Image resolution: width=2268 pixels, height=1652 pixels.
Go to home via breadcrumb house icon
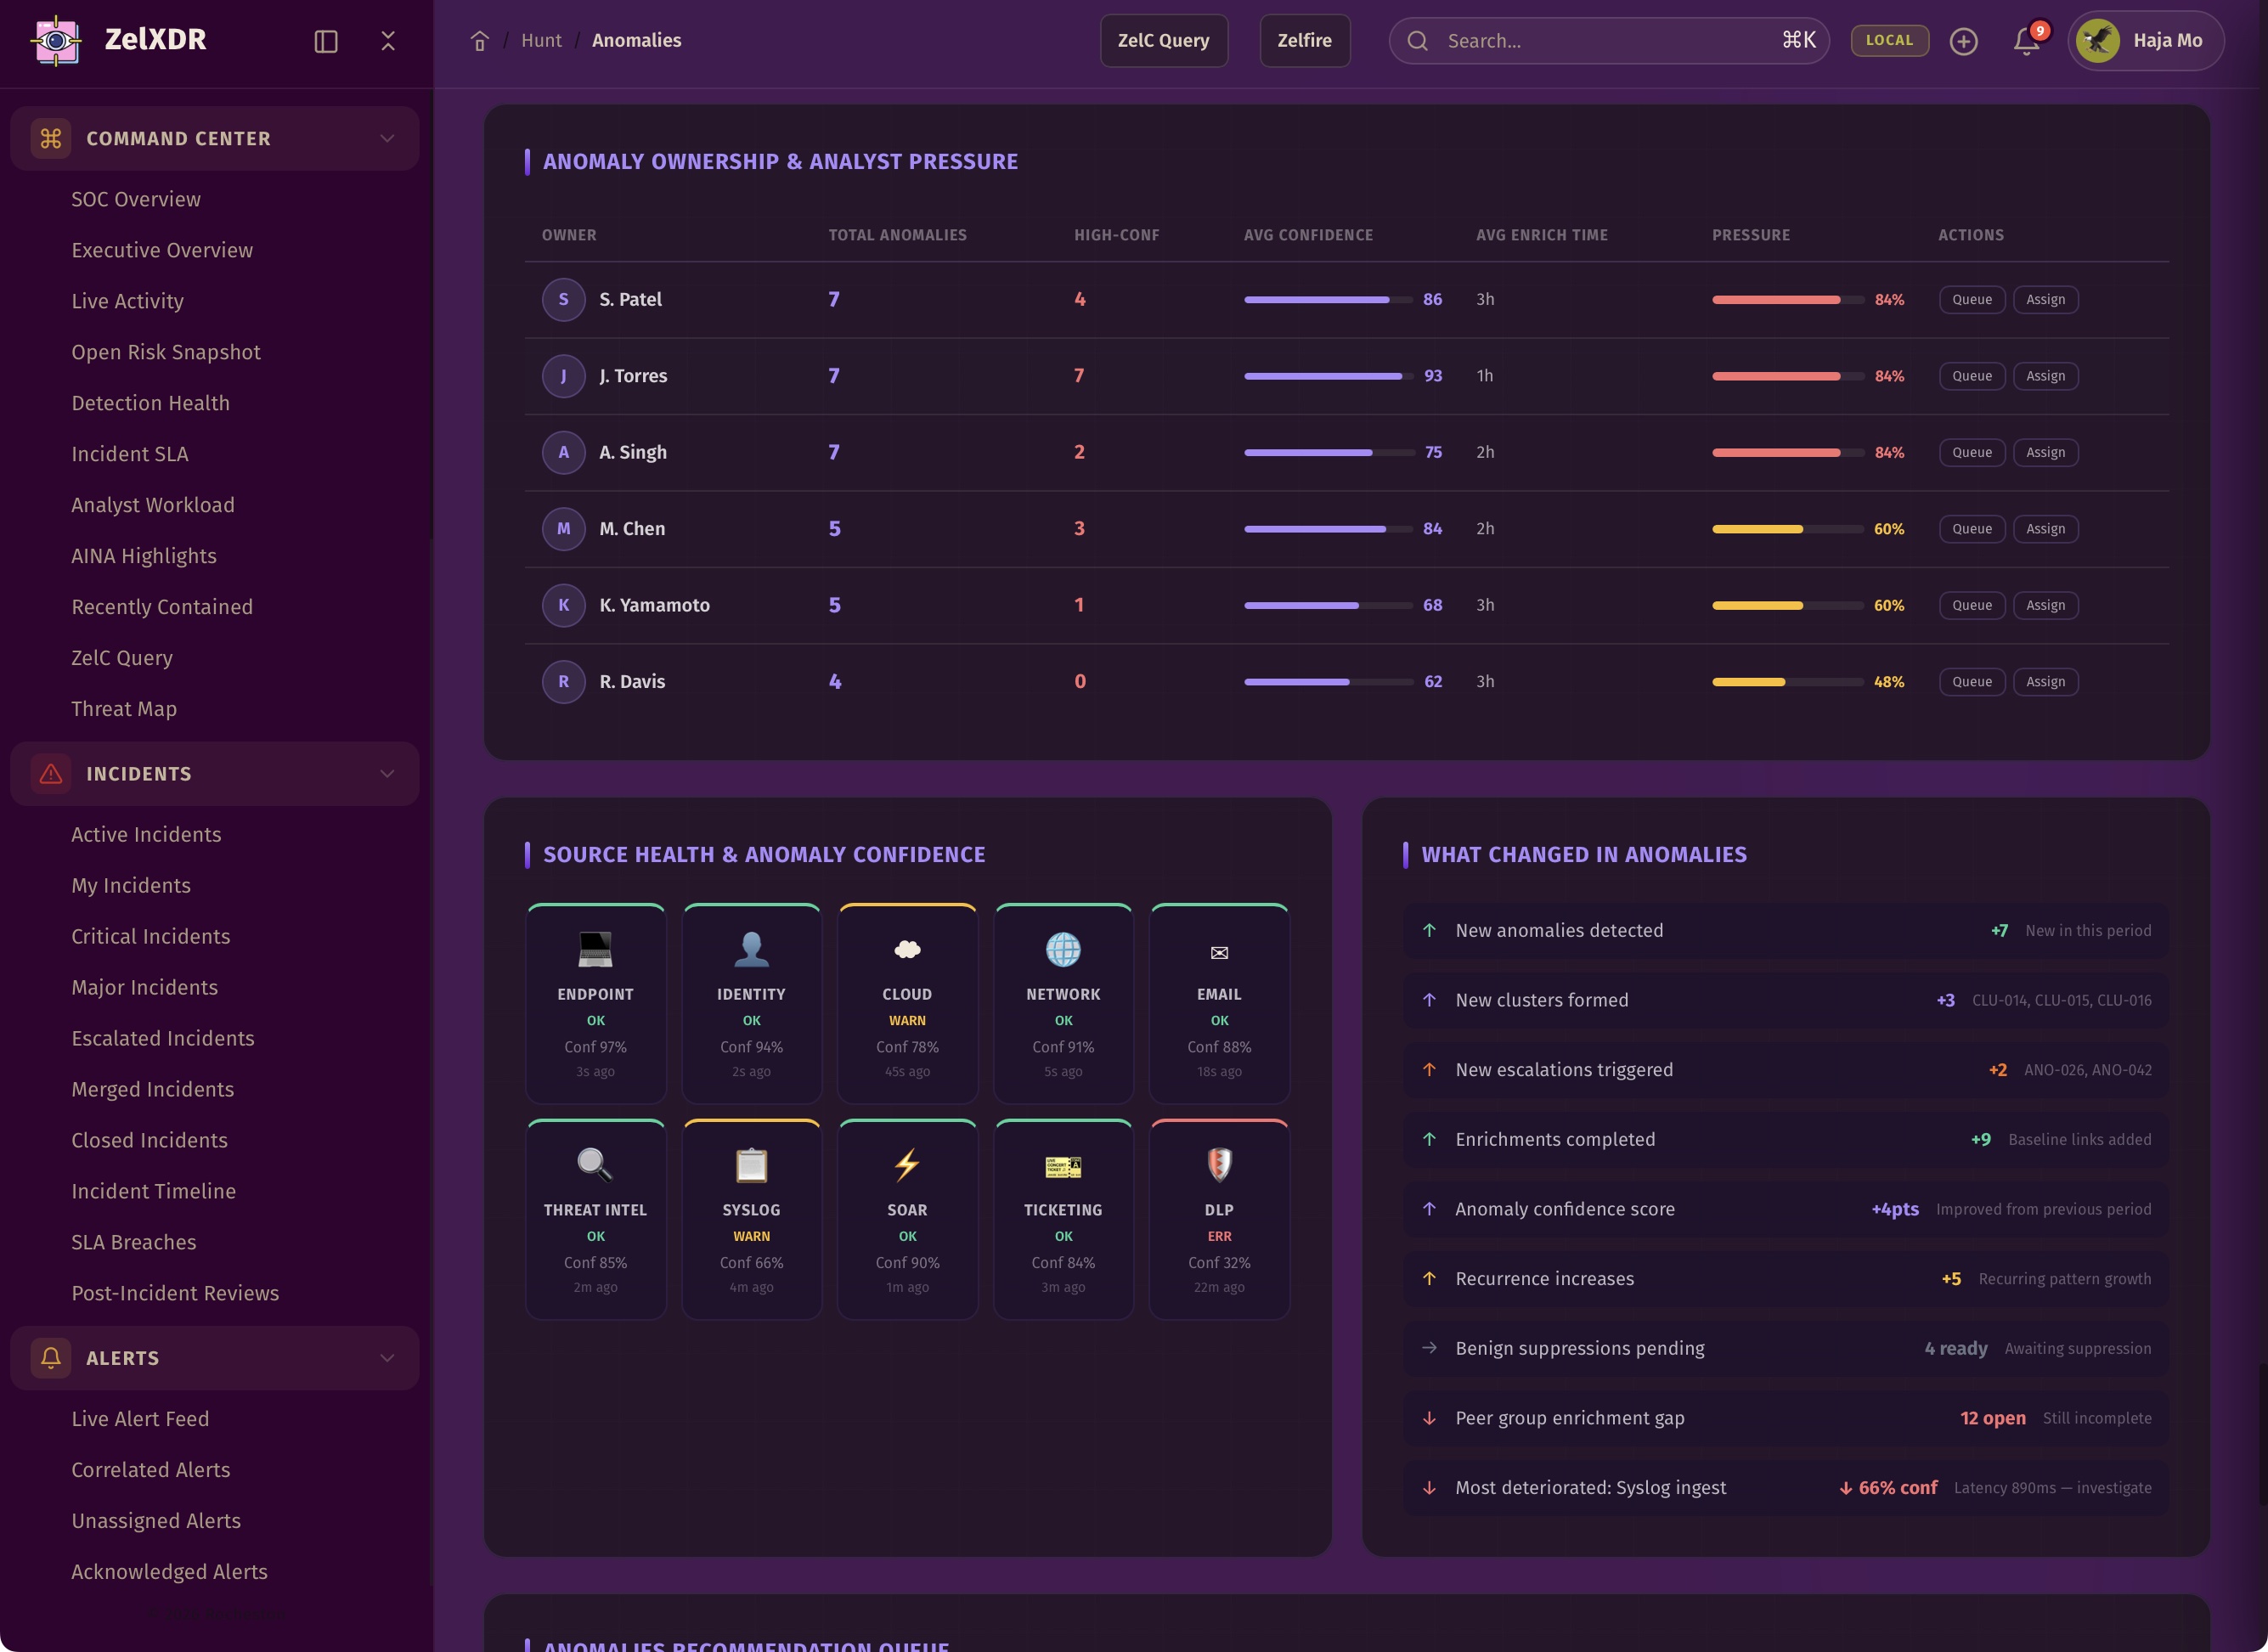pyautogui.click(x=480, y=41)
